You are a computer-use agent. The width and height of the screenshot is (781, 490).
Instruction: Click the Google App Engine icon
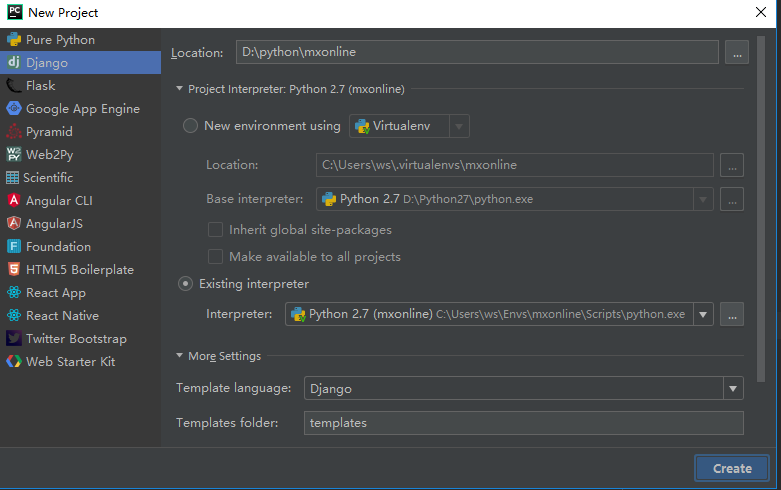click(x=14, y=108)
